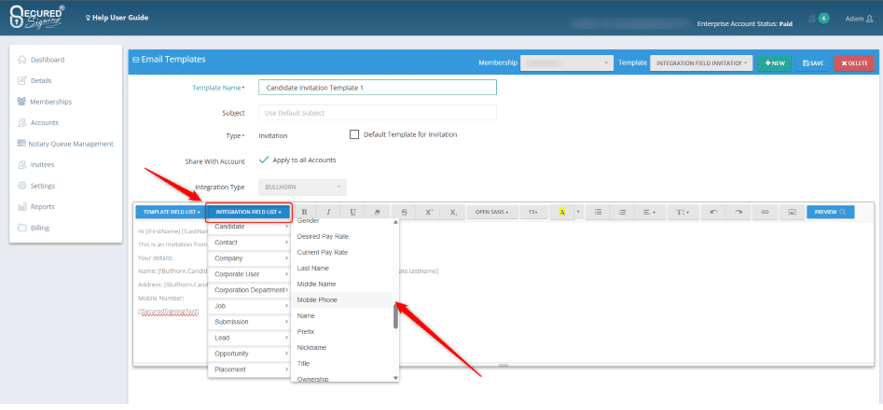Open the Template selection dropdown
The image size is (883, 410).
coord(701,63)
